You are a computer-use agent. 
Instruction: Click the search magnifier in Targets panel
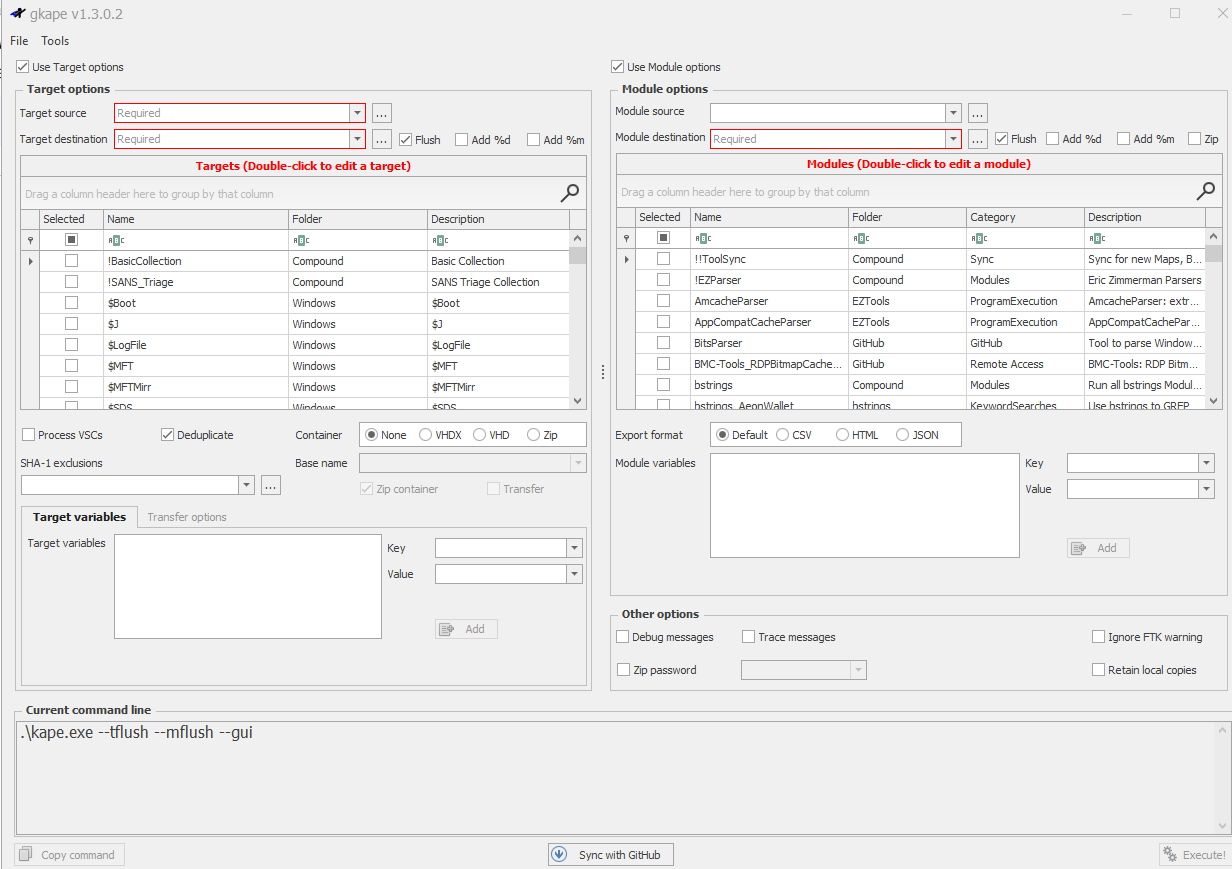click(x=570, y=193)
